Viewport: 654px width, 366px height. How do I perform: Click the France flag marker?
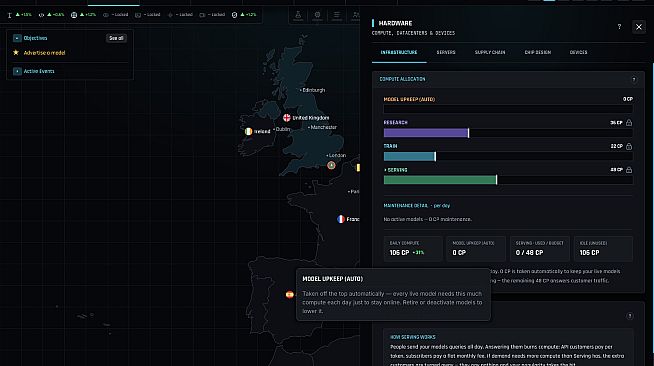tap(341, 219)
